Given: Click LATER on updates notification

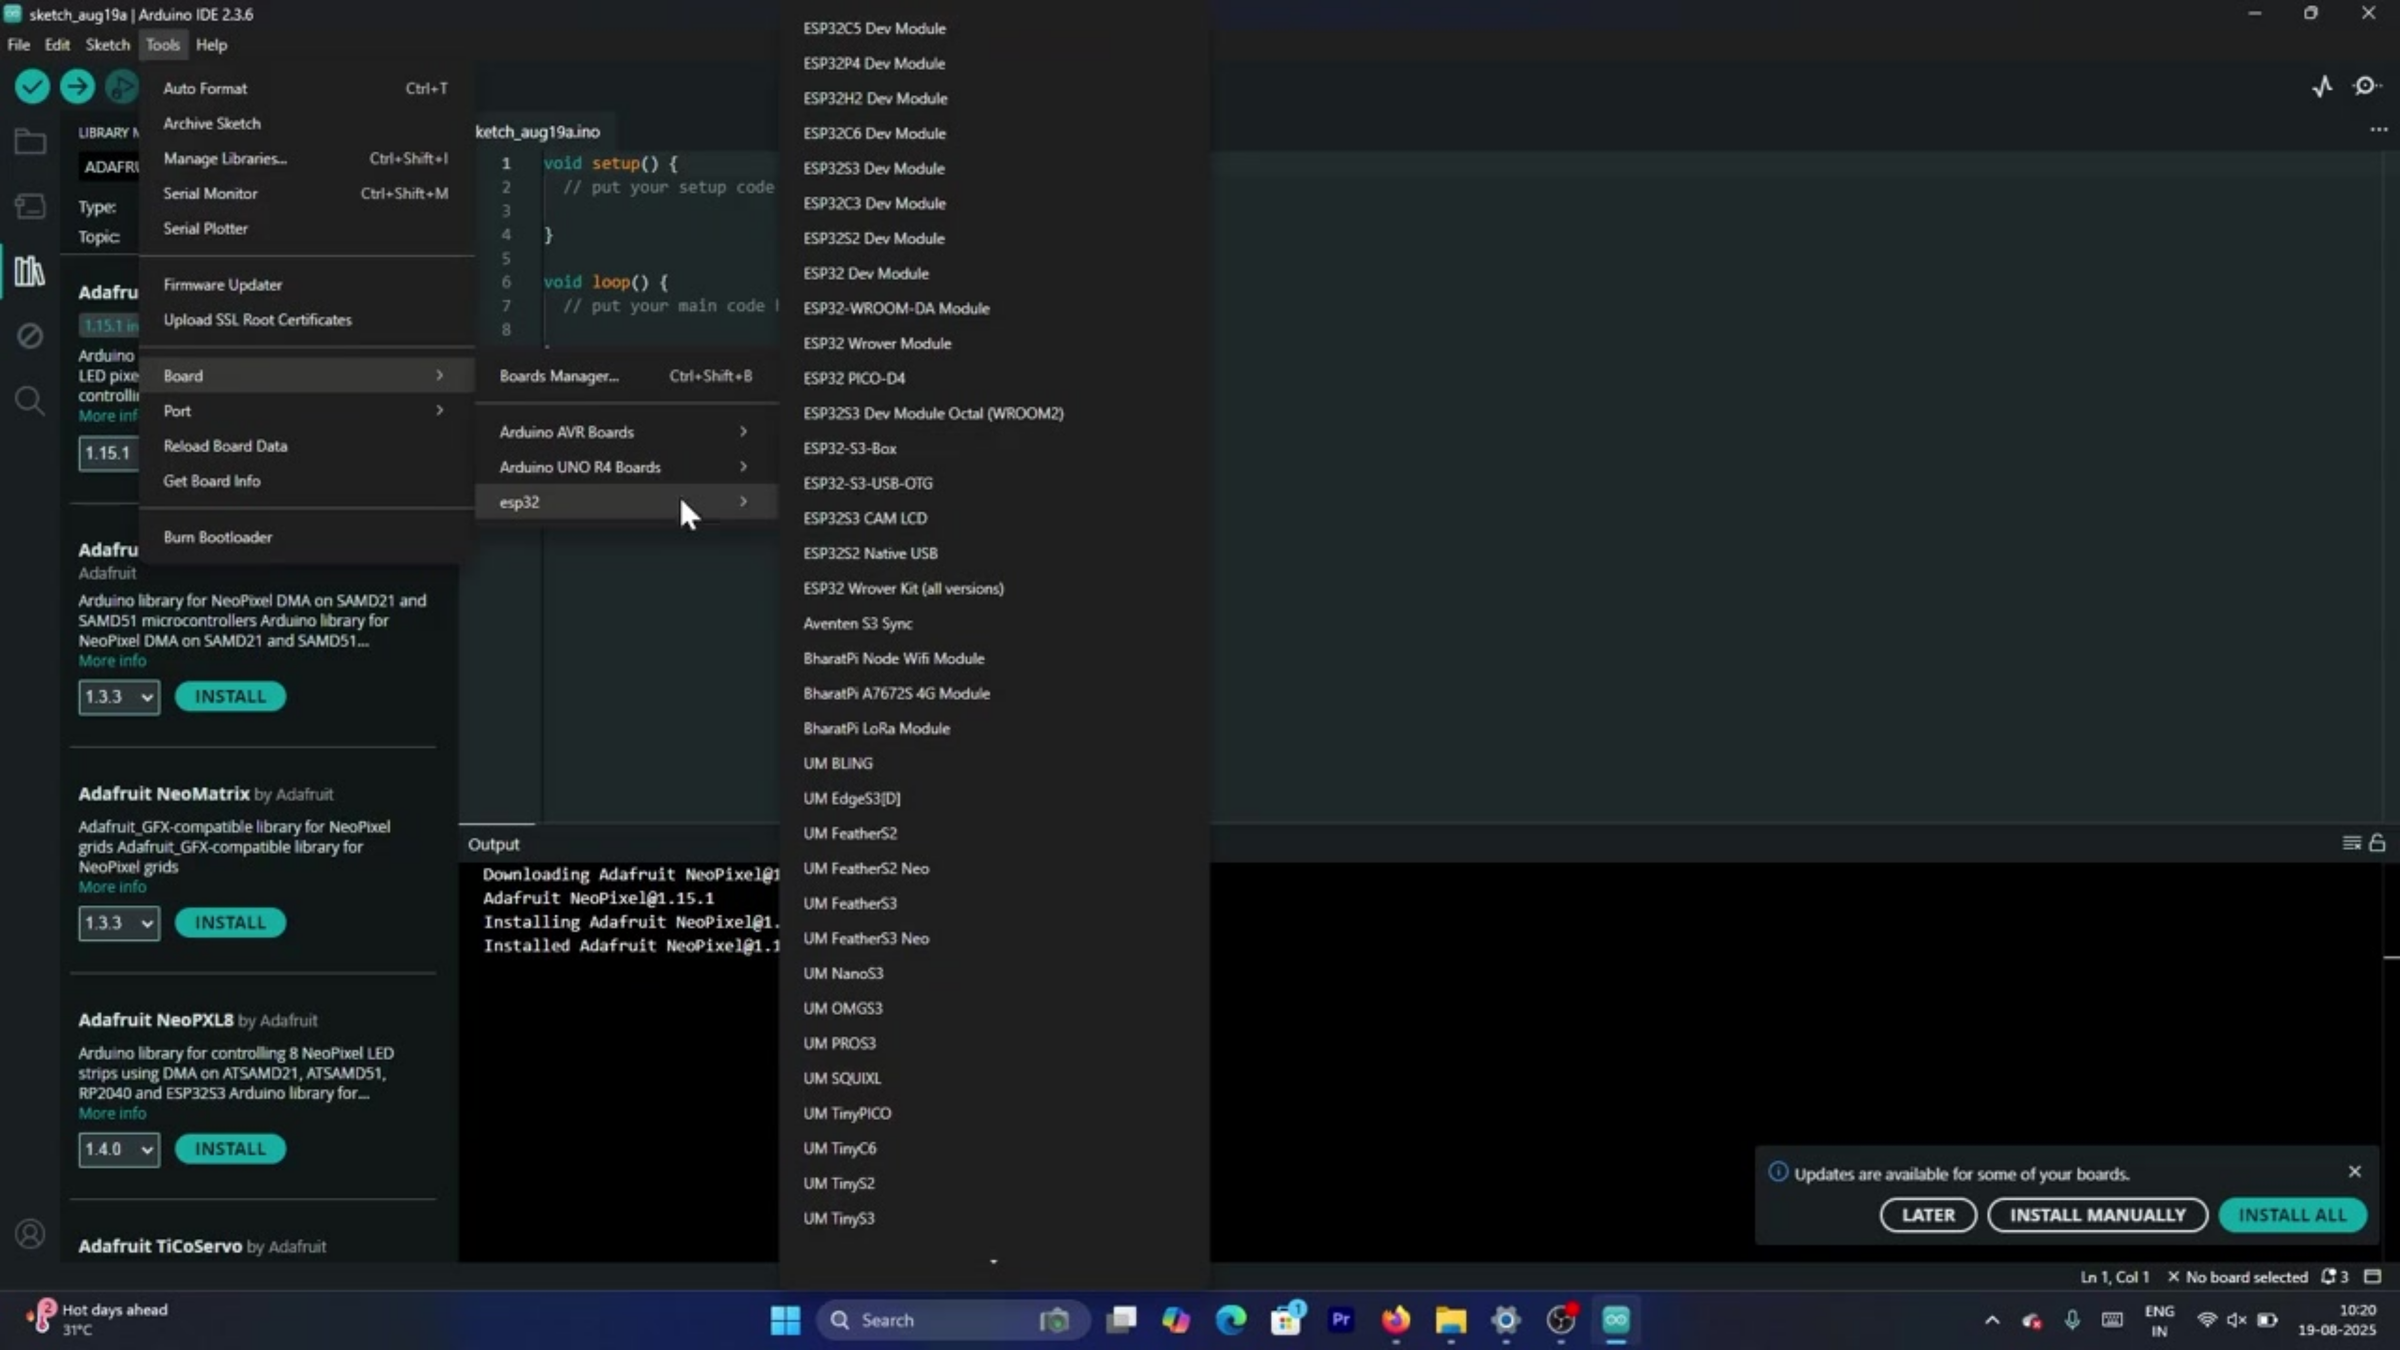Looking at the screenshot, I should tap(1927, 1215).
